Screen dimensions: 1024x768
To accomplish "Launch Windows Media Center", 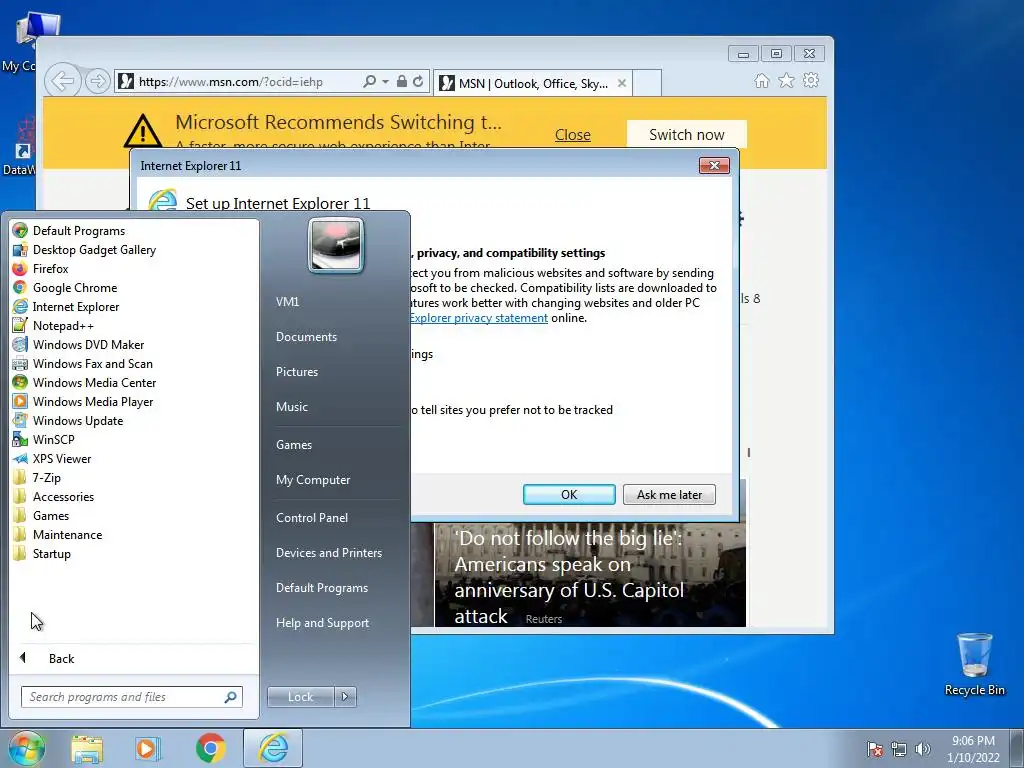I will tap(84, 382).
